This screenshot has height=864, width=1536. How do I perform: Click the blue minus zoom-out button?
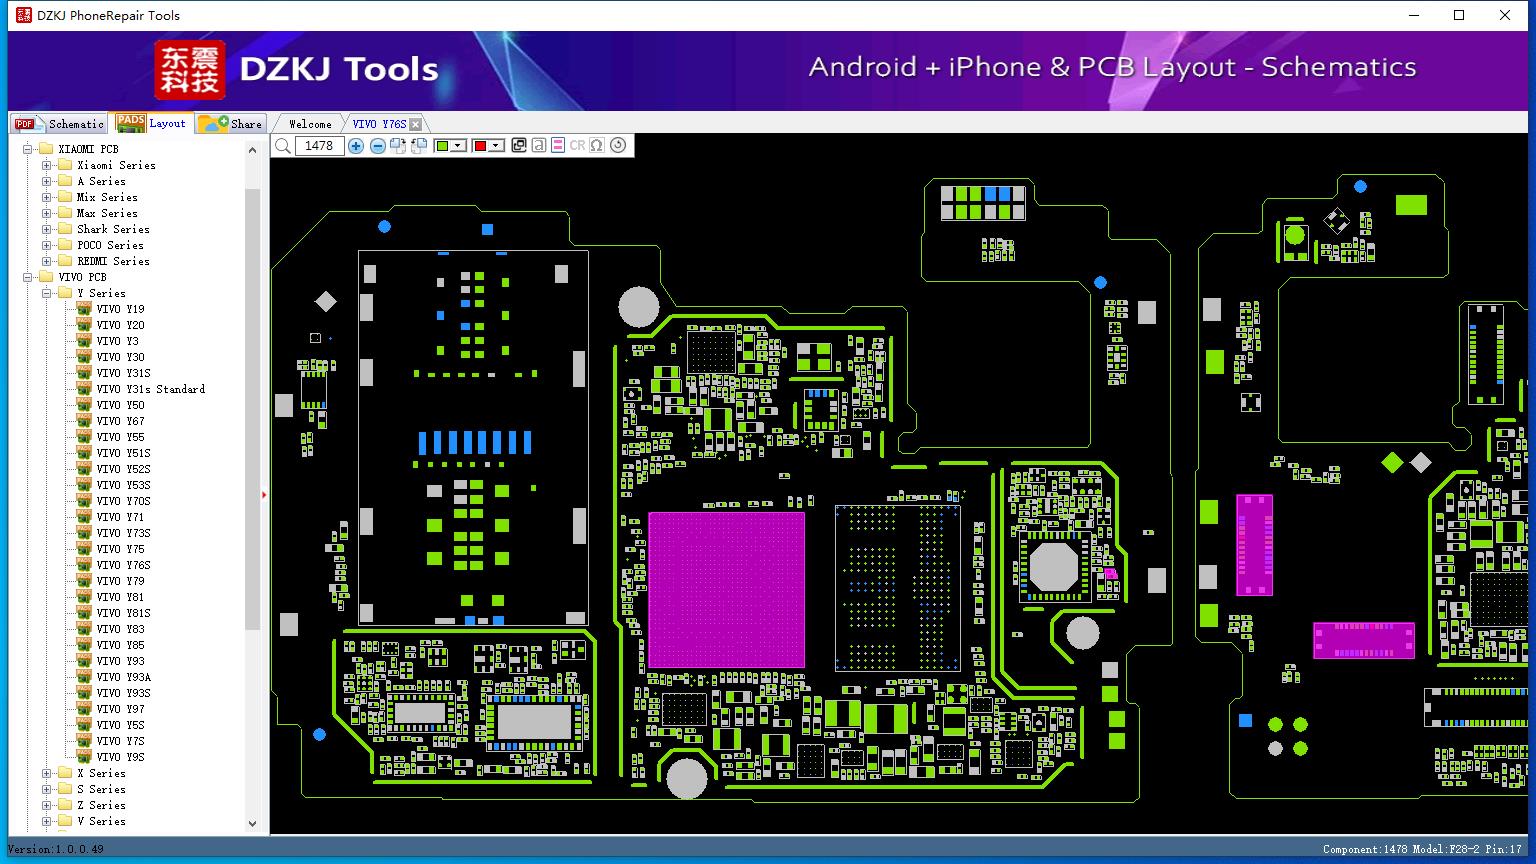(377, 146)
